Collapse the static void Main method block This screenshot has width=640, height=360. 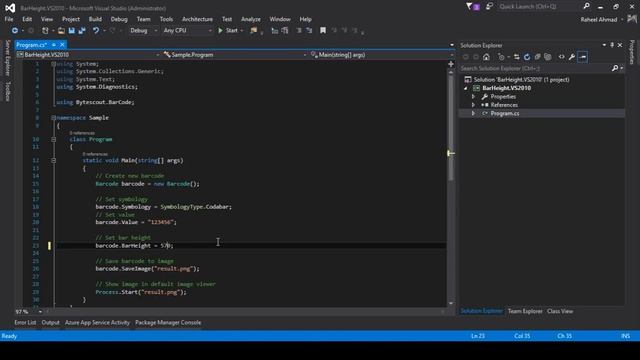click(x=53, y=161)
